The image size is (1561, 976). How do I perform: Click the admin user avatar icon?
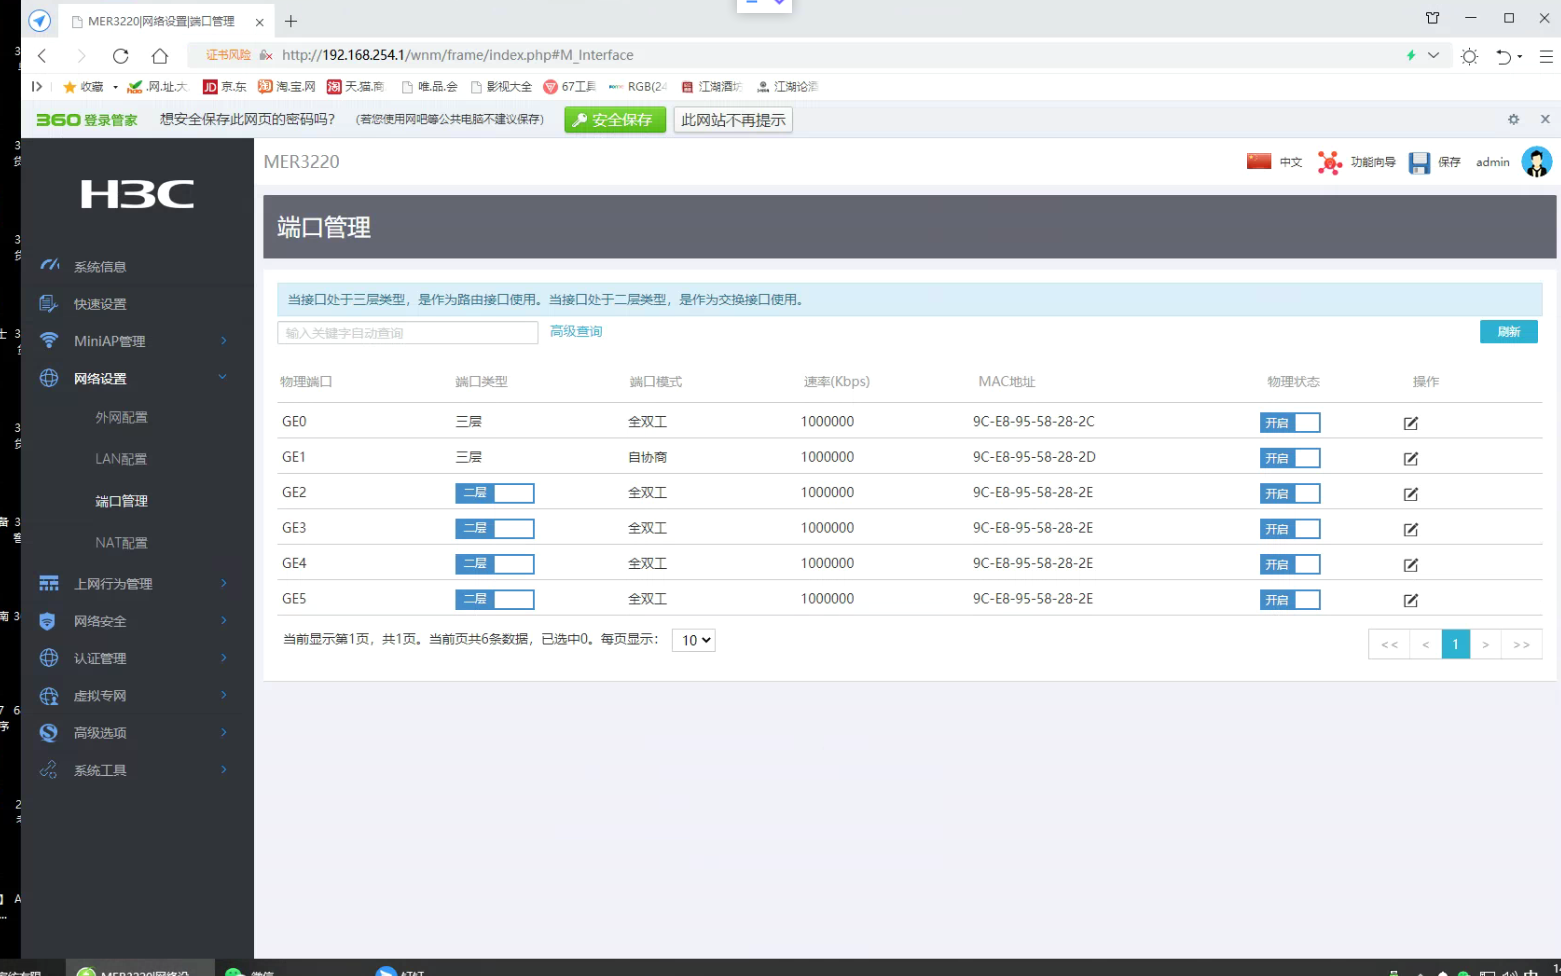pos(1536,162)
